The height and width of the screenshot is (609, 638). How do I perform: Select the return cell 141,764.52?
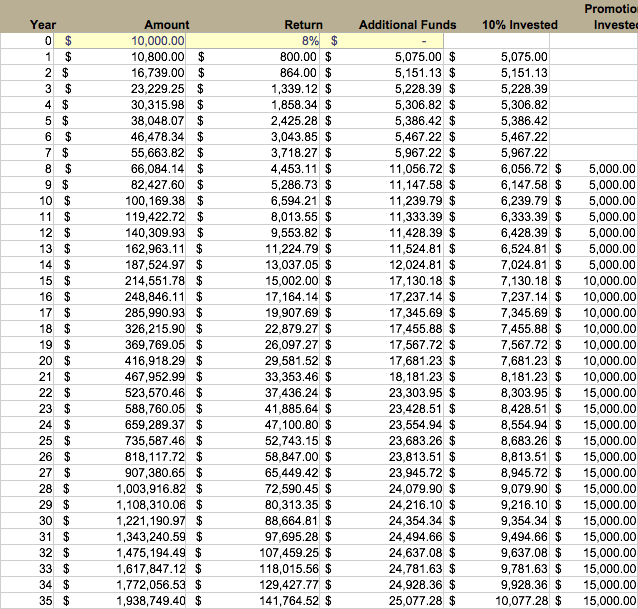pyautogui.click(x=253, y=601)
